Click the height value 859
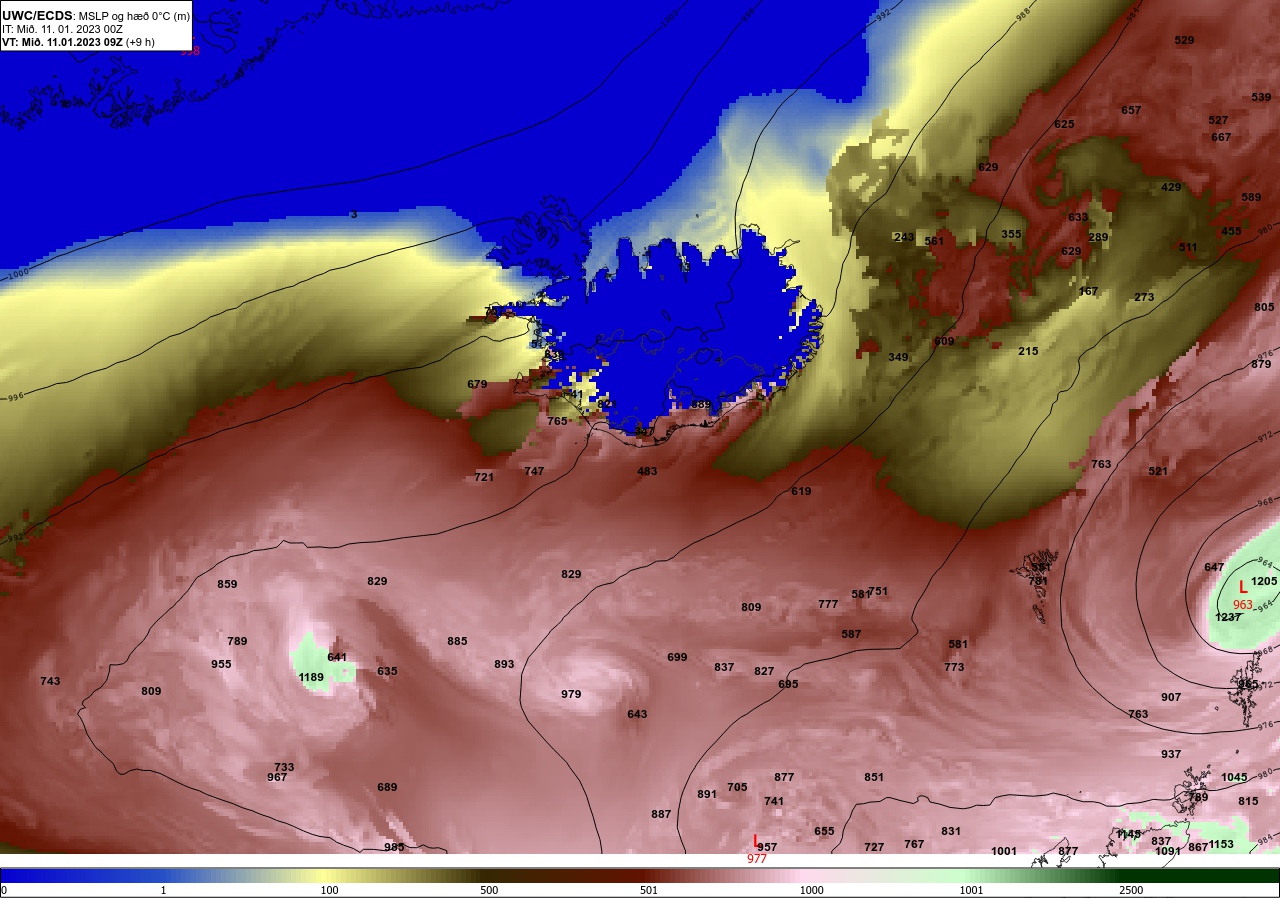Image resolution: width=1280 pixels, height=898 pixels. (x=227, y=584)
